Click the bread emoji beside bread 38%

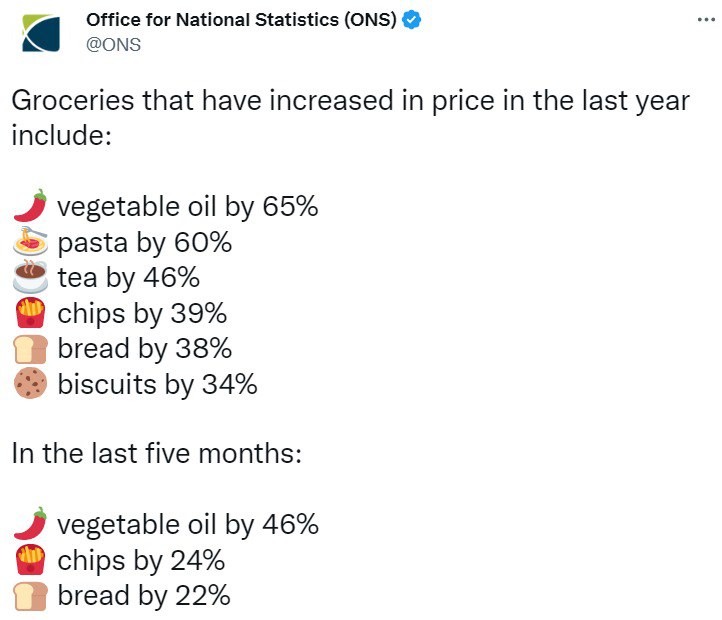point(30,348)
